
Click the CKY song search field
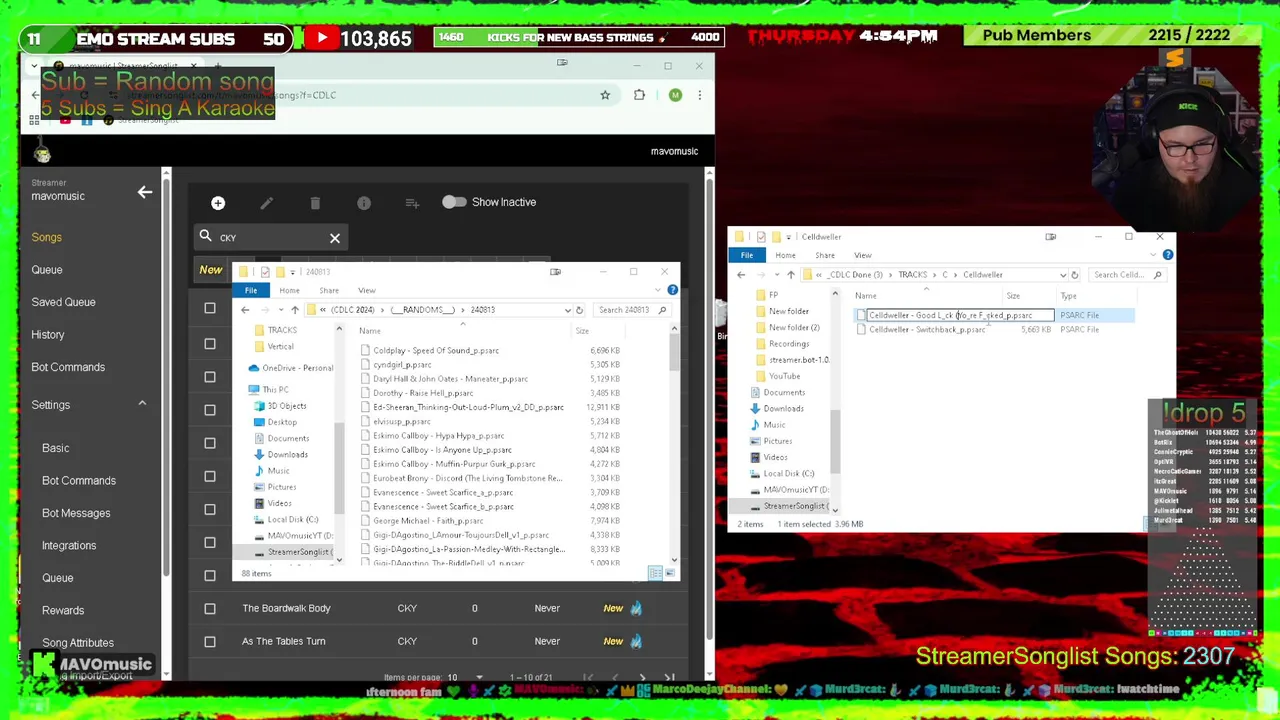(272, 238)
